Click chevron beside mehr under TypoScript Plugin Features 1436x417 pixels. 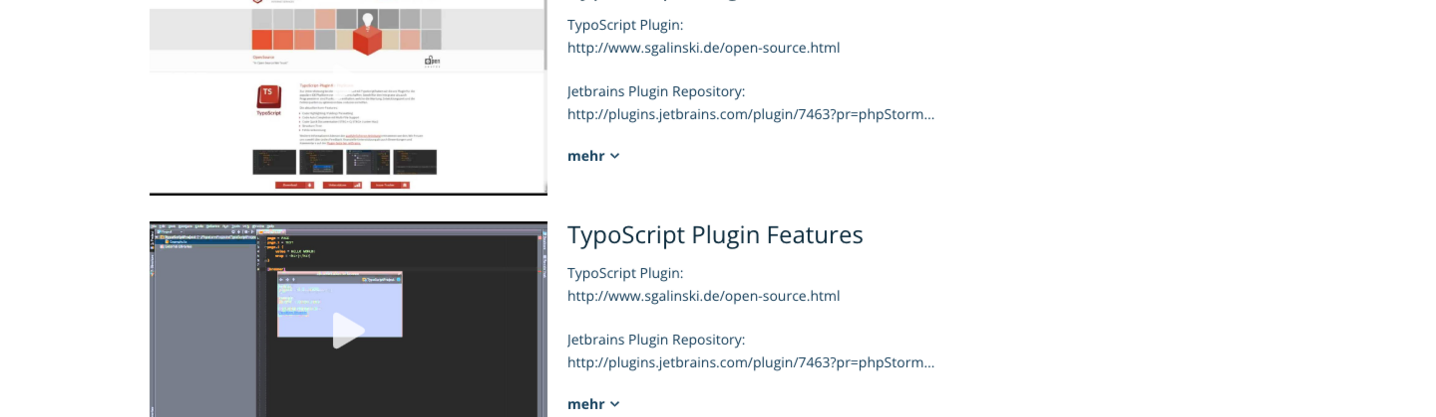tap(615, 404)
